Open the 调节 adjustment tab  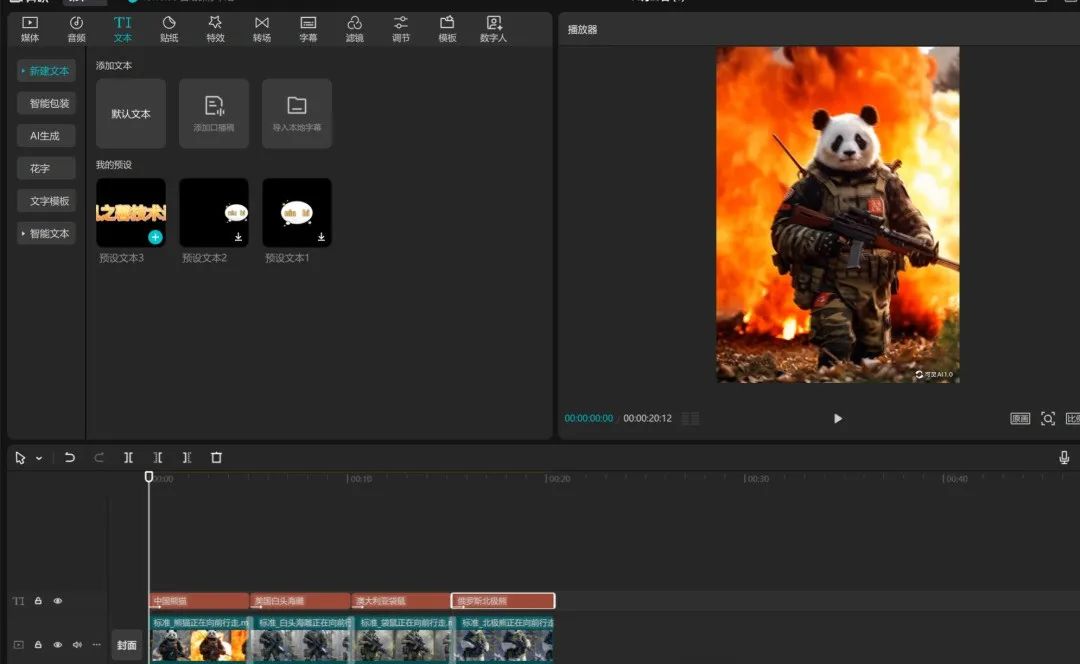(401, 30)
